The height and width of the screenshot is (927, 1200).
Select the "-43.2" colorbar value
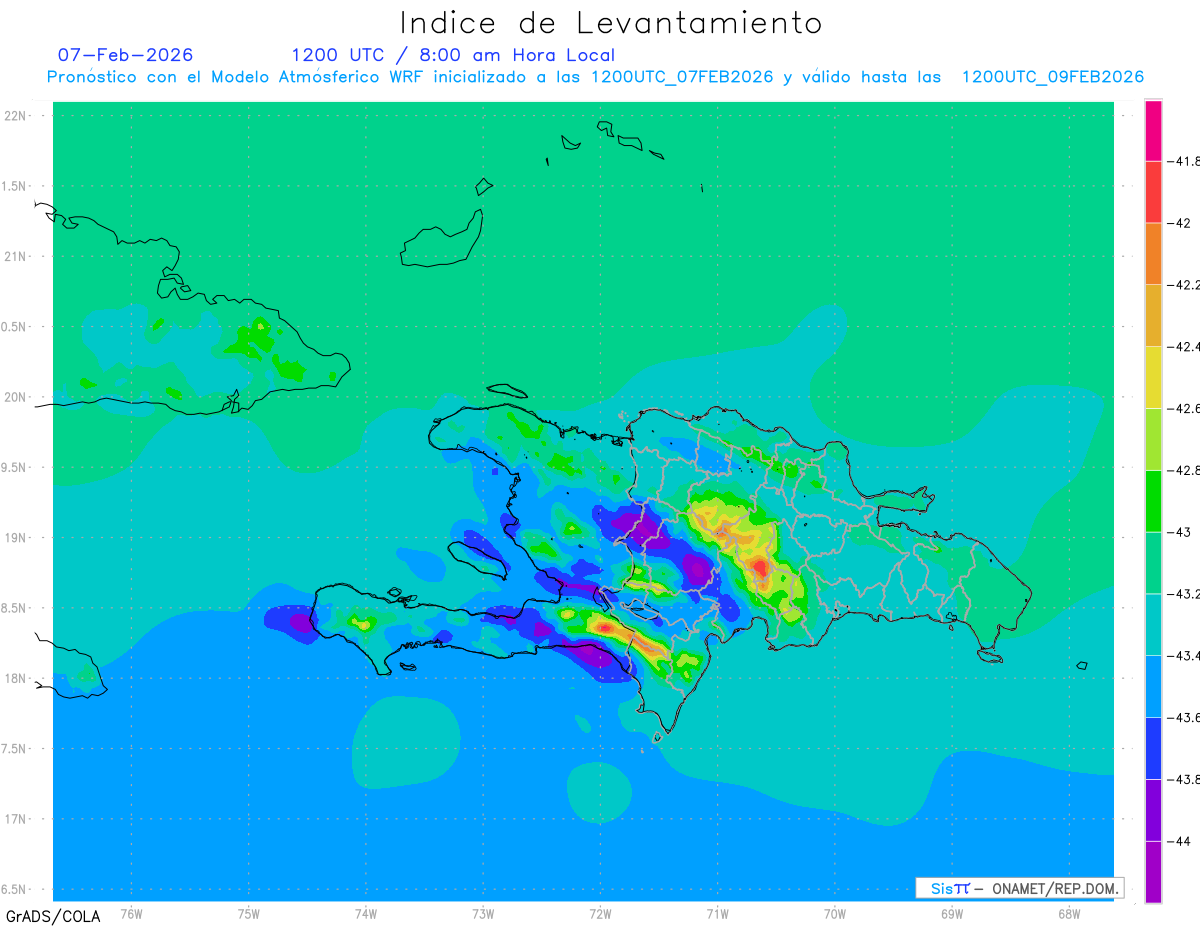point(1184,594)
